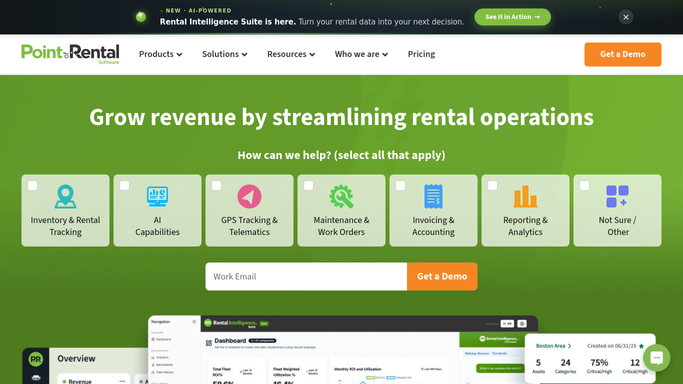683x384 pixels.
Task: Click the Boston Area link in the preview card
Action: click(553, 346)
